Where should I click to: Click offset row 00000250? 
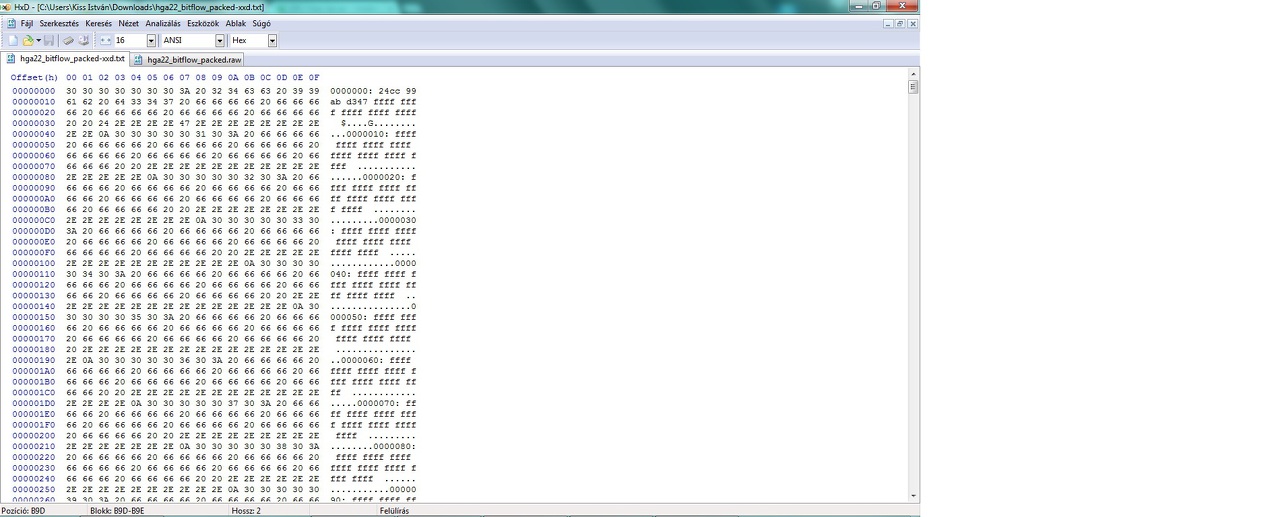pyautogui.click(x=34, y=489)
